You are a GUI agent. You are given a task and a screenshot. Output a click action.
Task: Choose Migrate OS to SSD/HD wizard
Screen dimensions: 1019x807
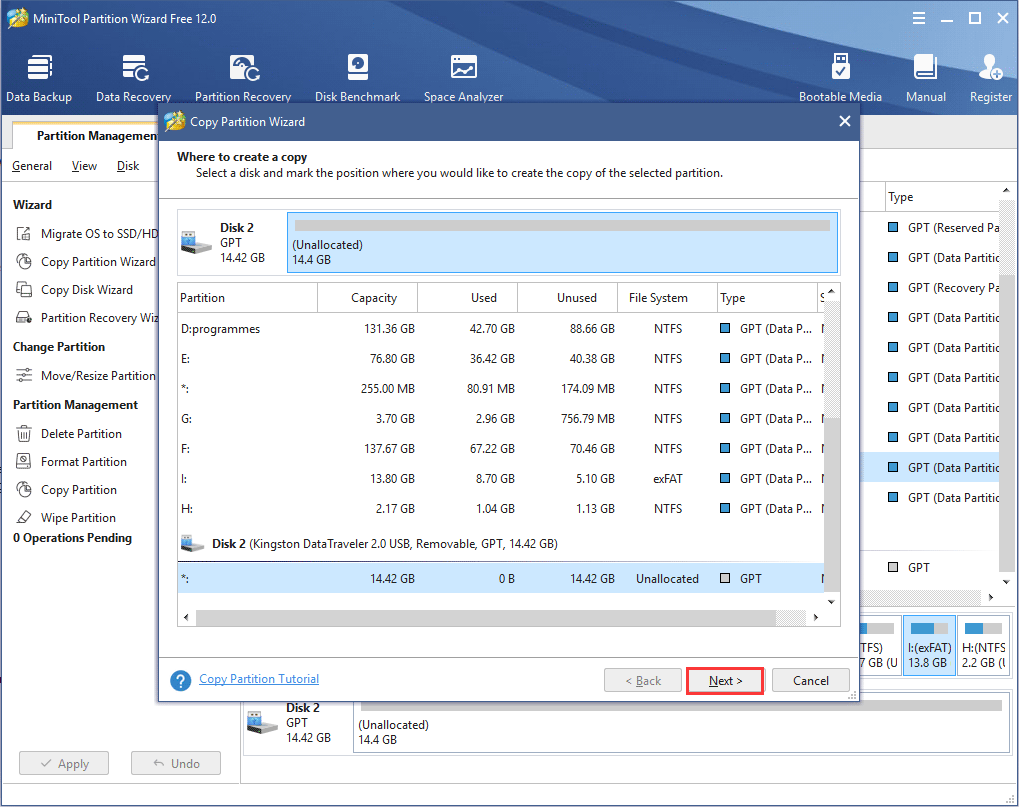[x=98, y=234]
